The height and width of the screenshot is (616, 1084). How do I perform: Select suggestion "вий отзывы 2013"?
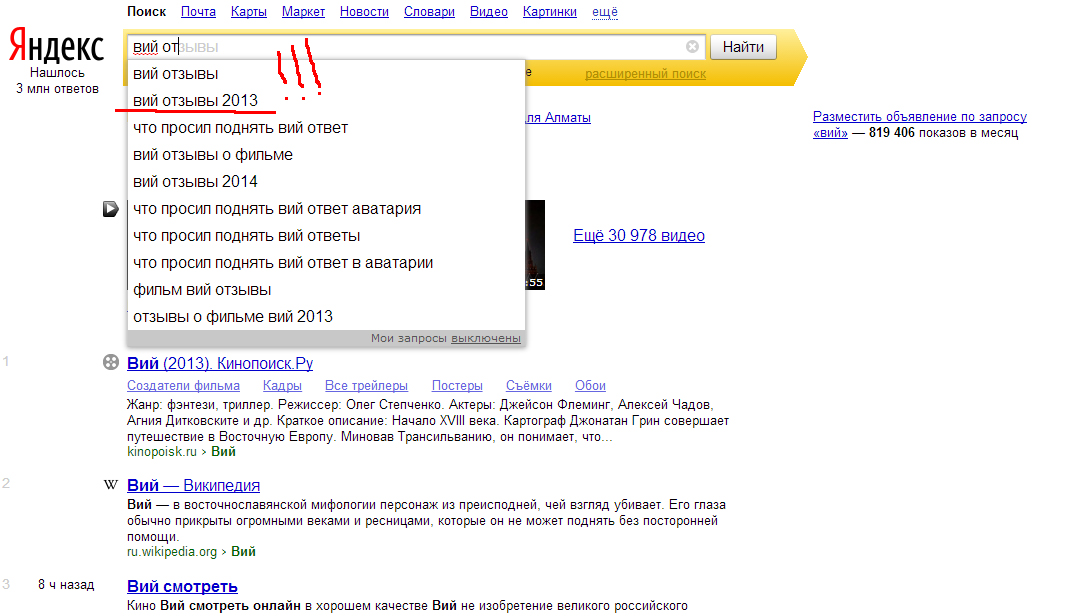pyautogui.click(x=326, y=101)
